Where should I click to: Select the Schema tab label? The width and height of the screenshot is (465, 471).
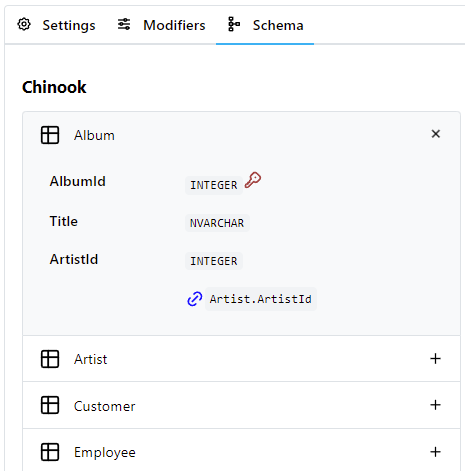(278, 25)
